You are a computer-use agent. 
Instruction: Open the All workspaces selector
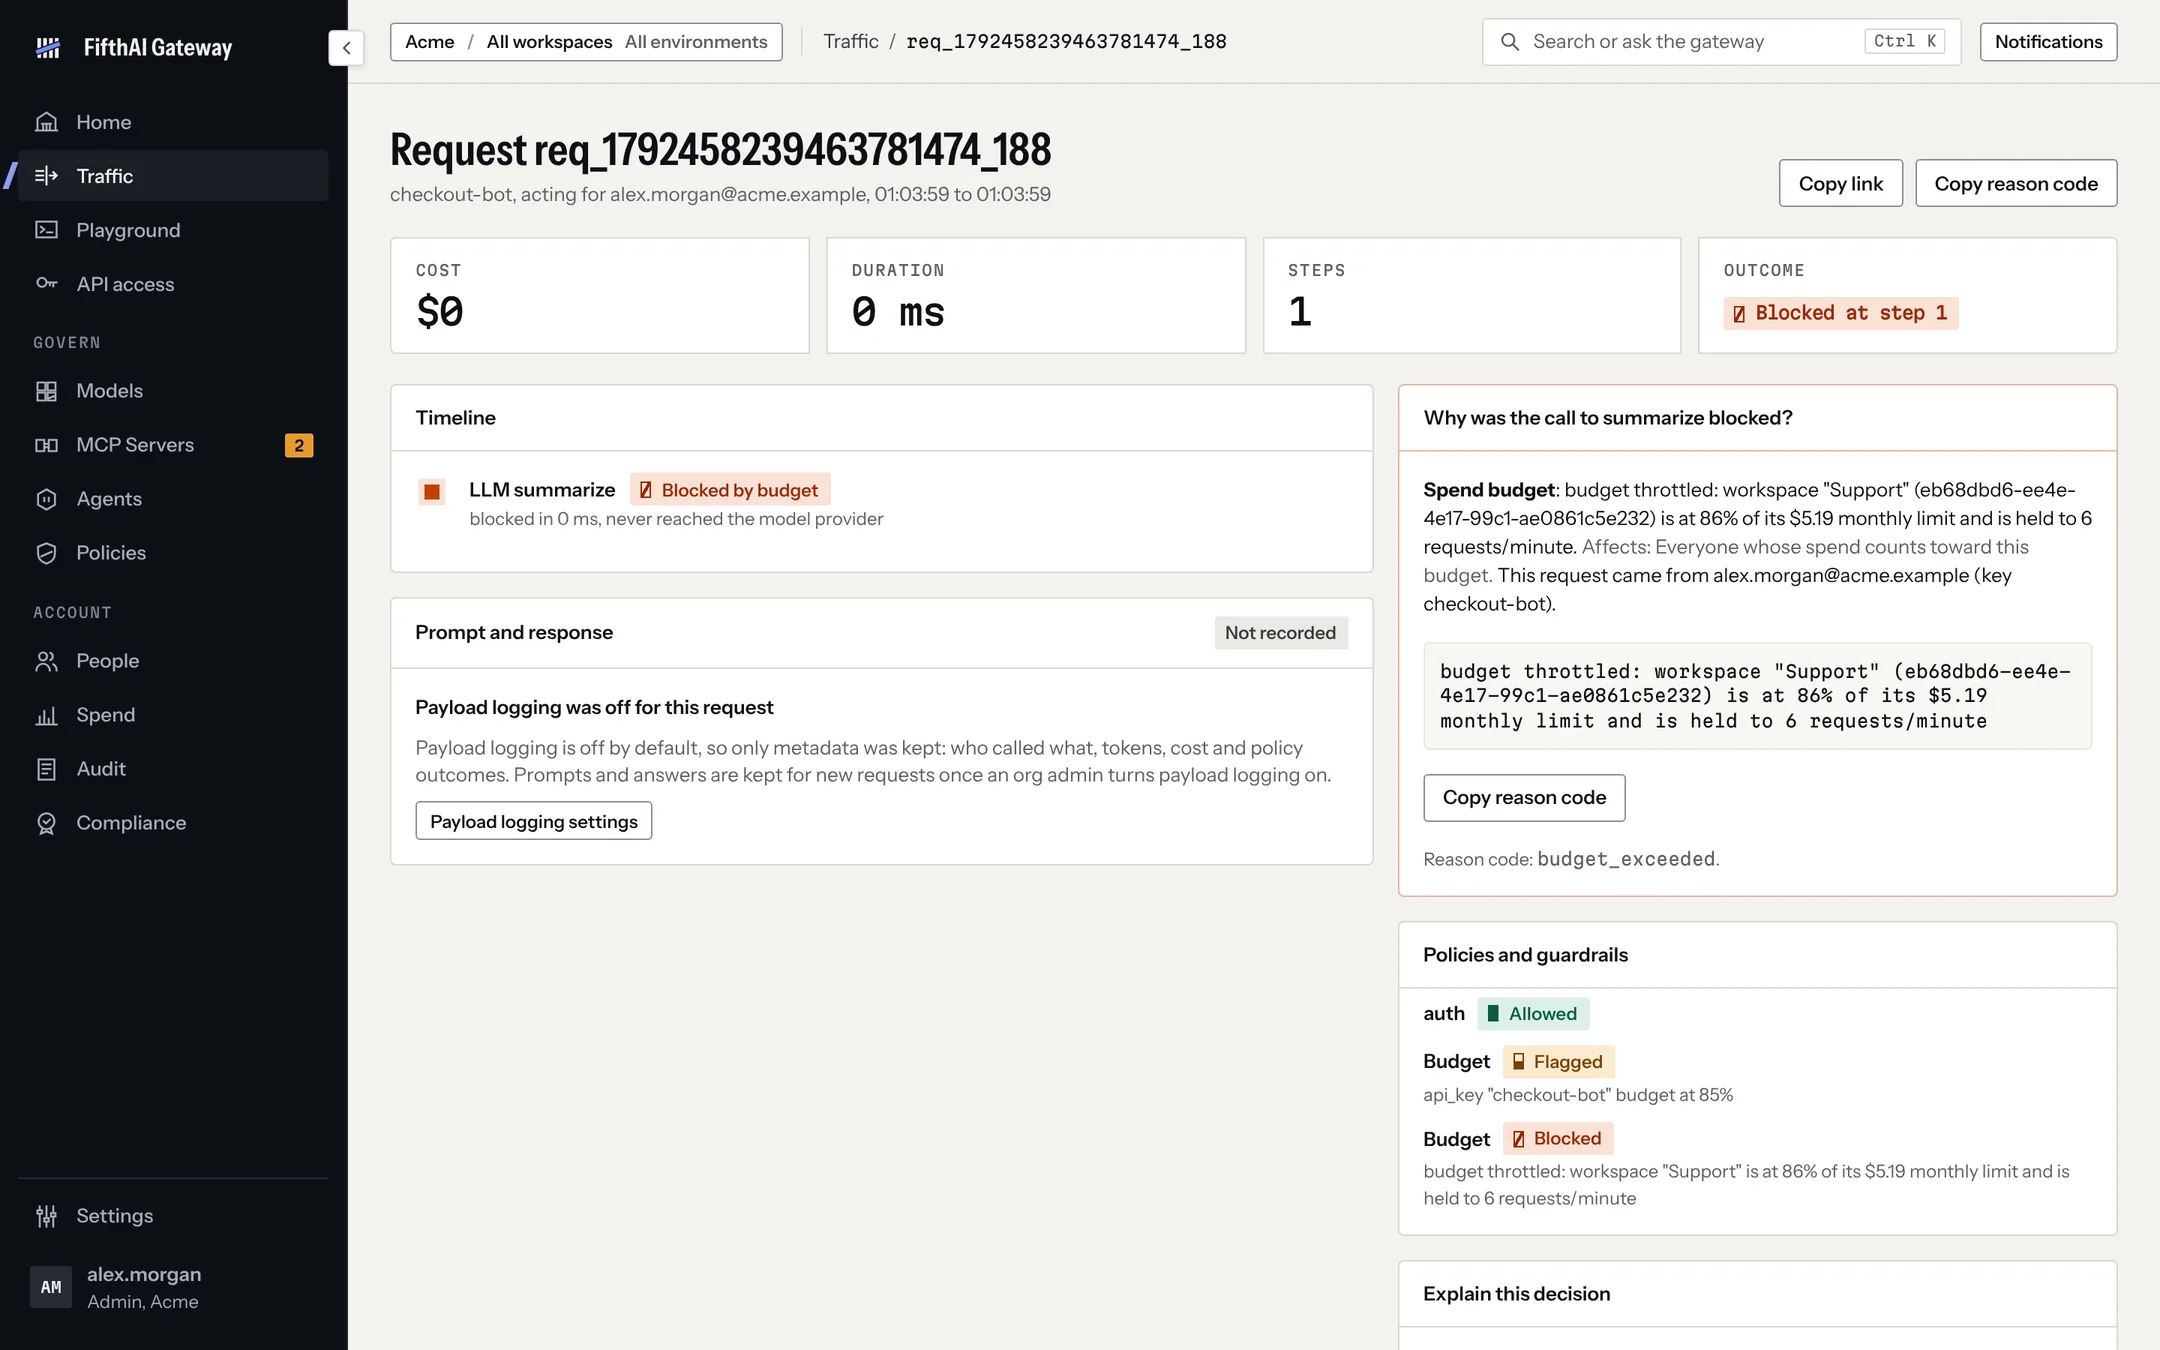point(549,42)
